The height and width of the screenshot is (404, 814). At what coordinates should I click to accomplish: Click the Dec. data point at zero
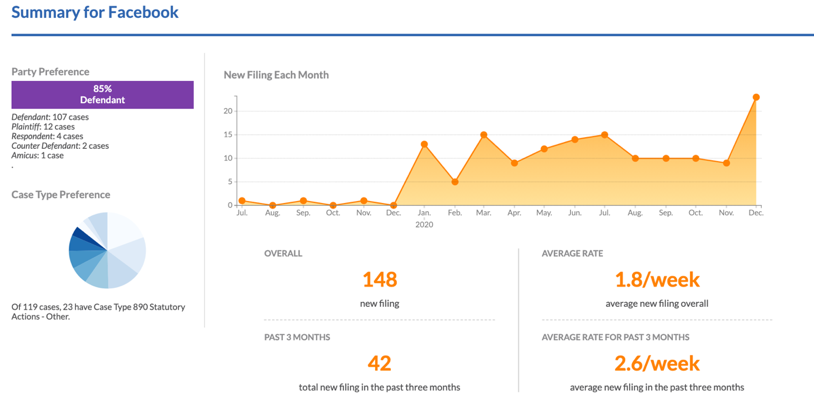pos(394,205)
